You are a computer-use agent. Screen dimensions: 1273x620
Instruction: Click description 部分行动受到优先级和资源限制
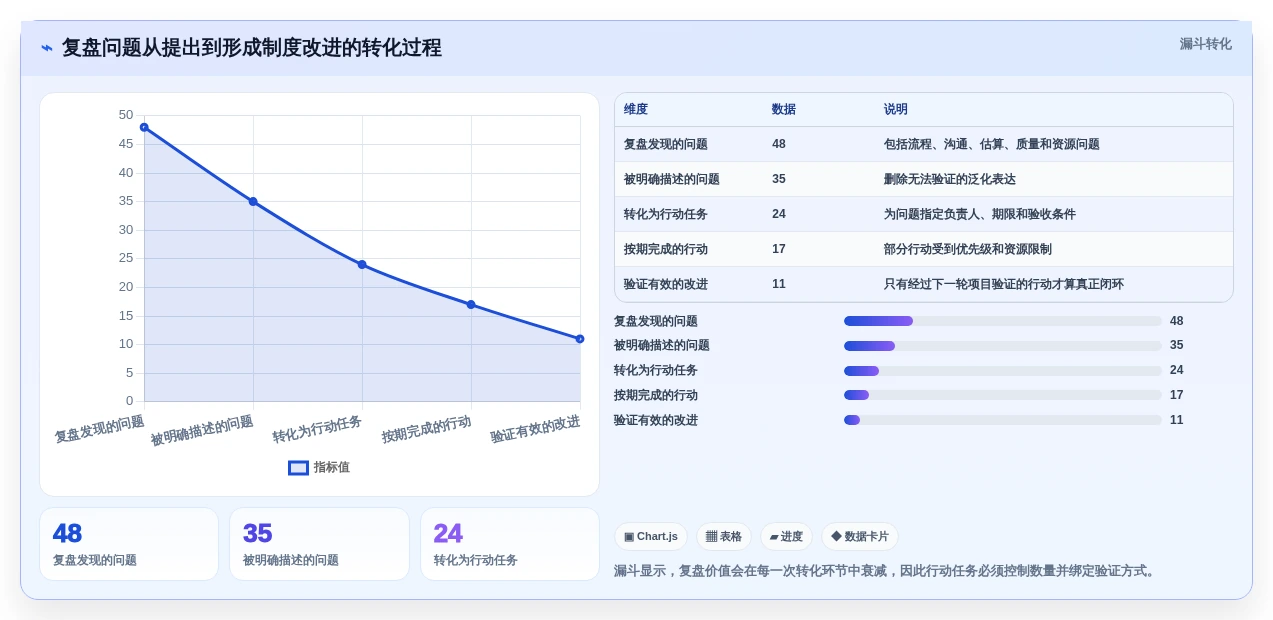click(968, 249)
